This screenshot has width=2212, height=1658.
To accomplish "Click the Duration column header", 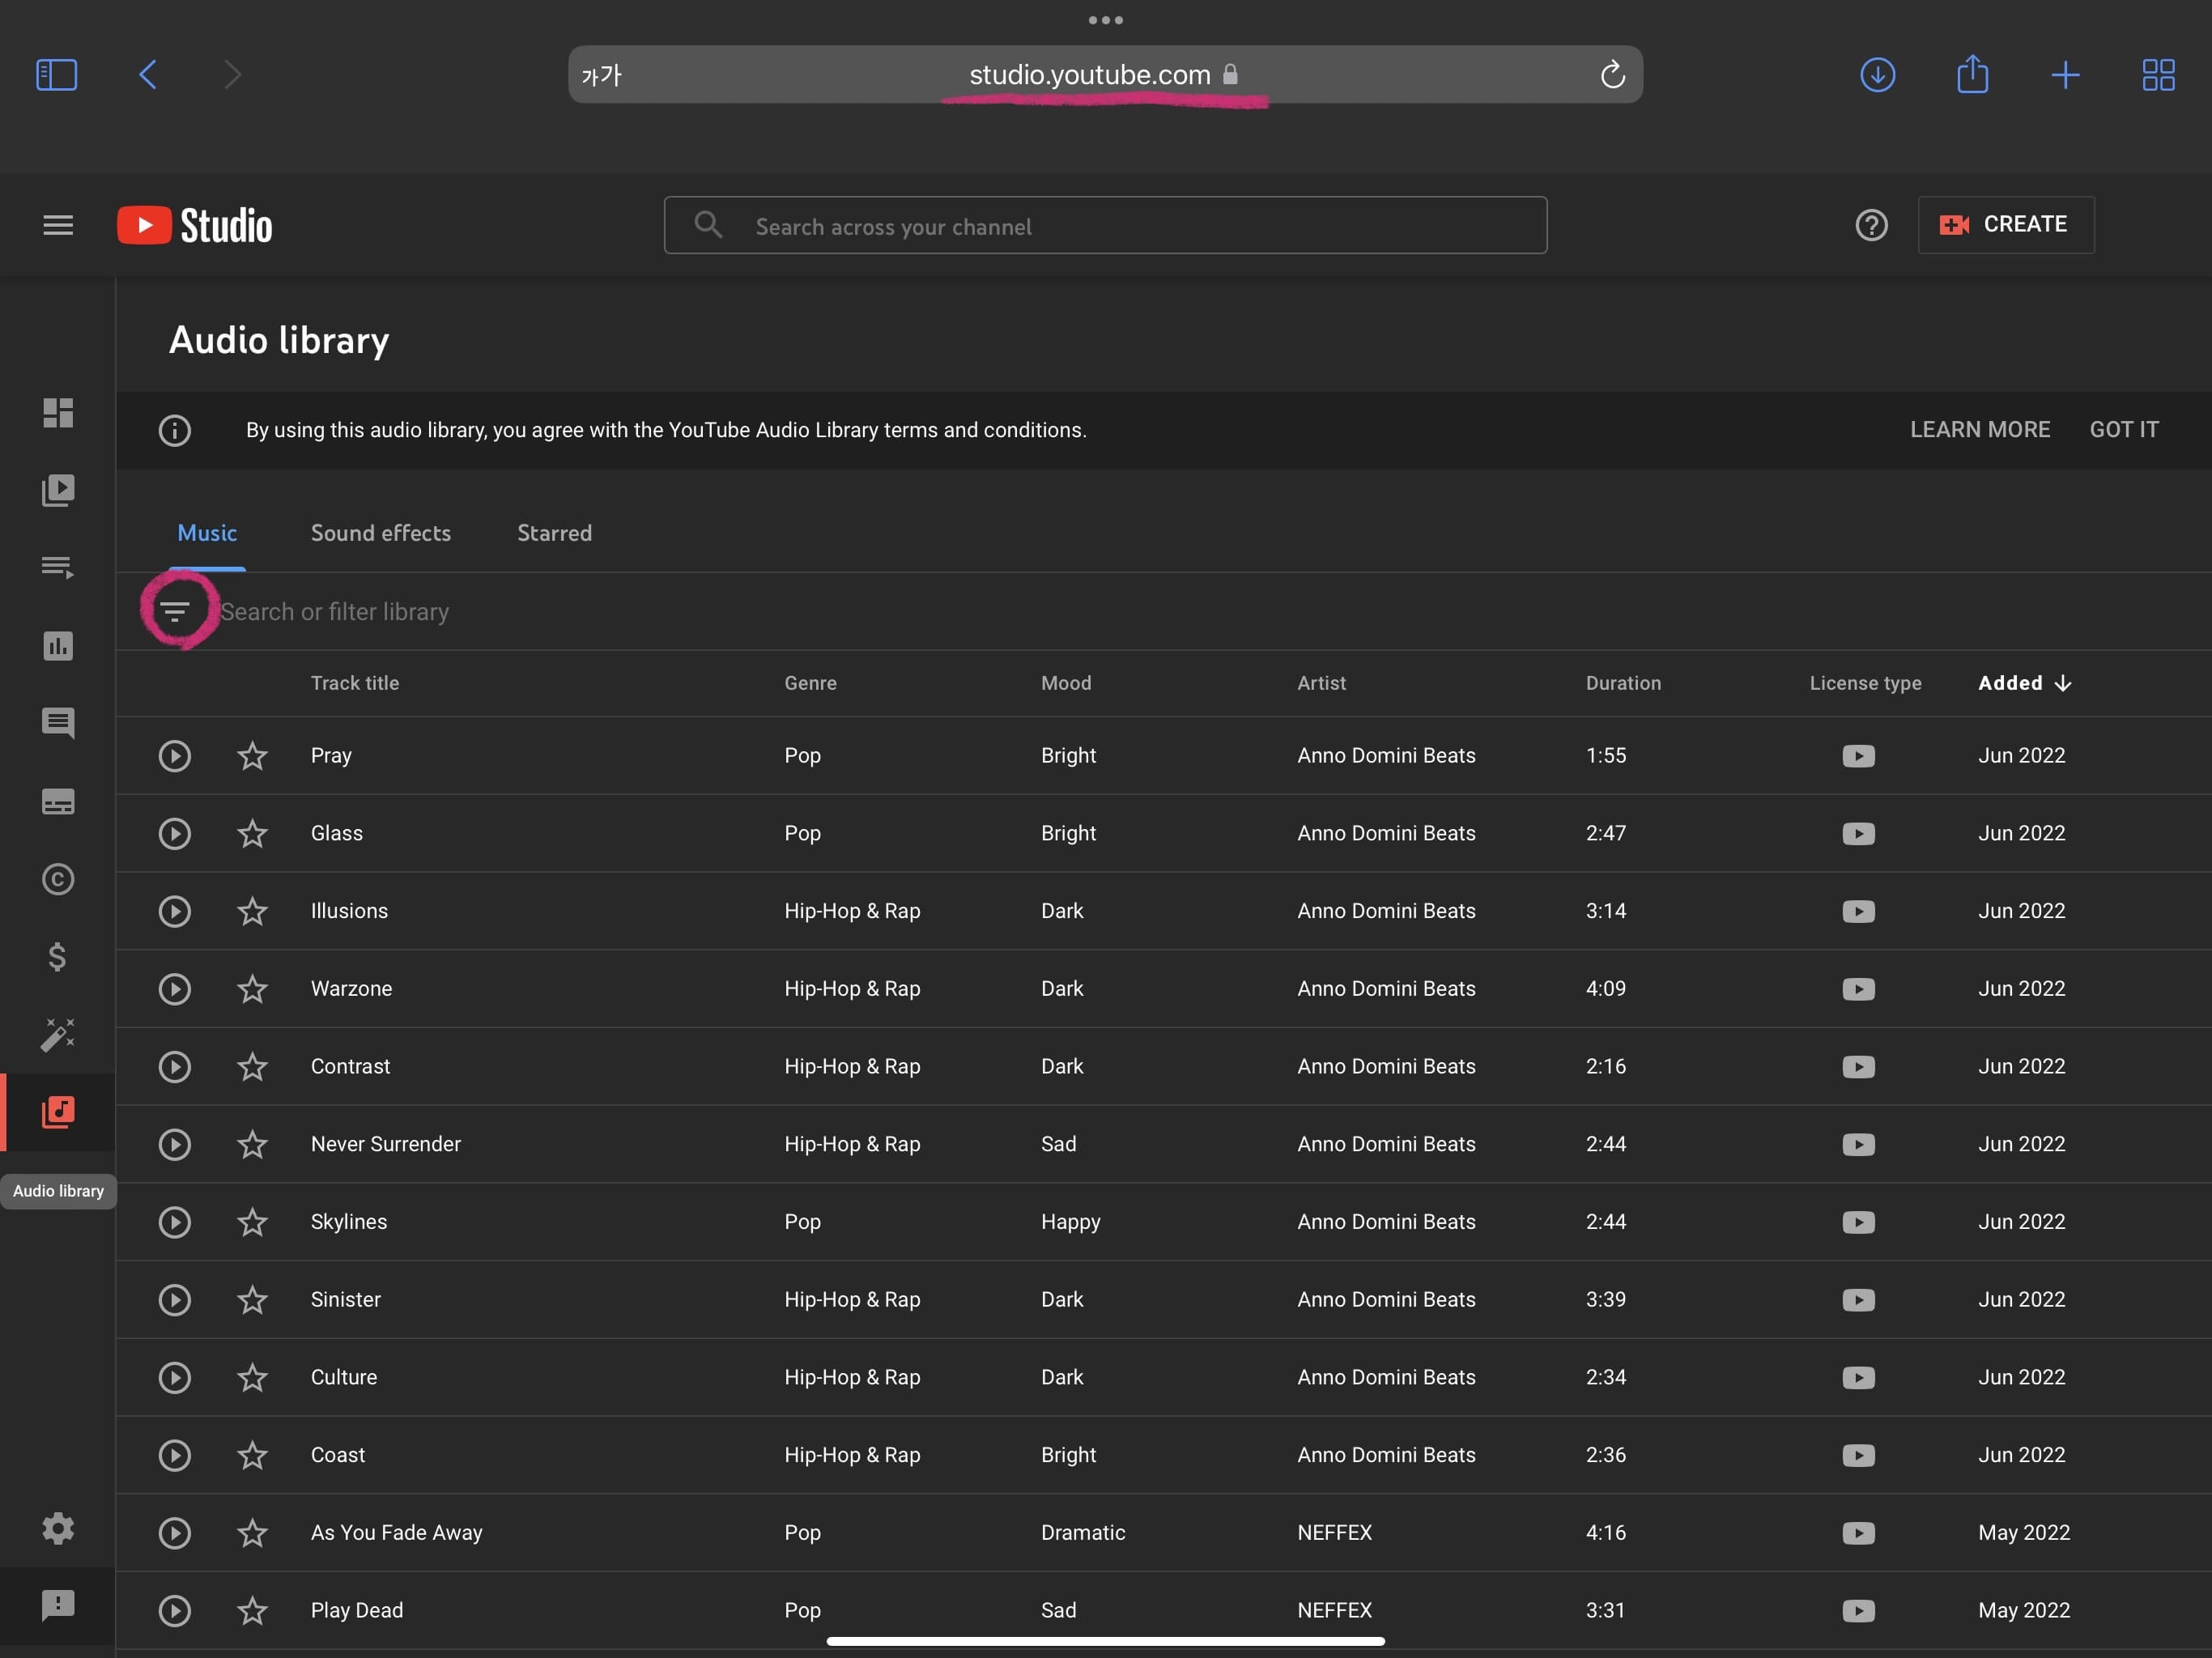I will coord(1623,683).
